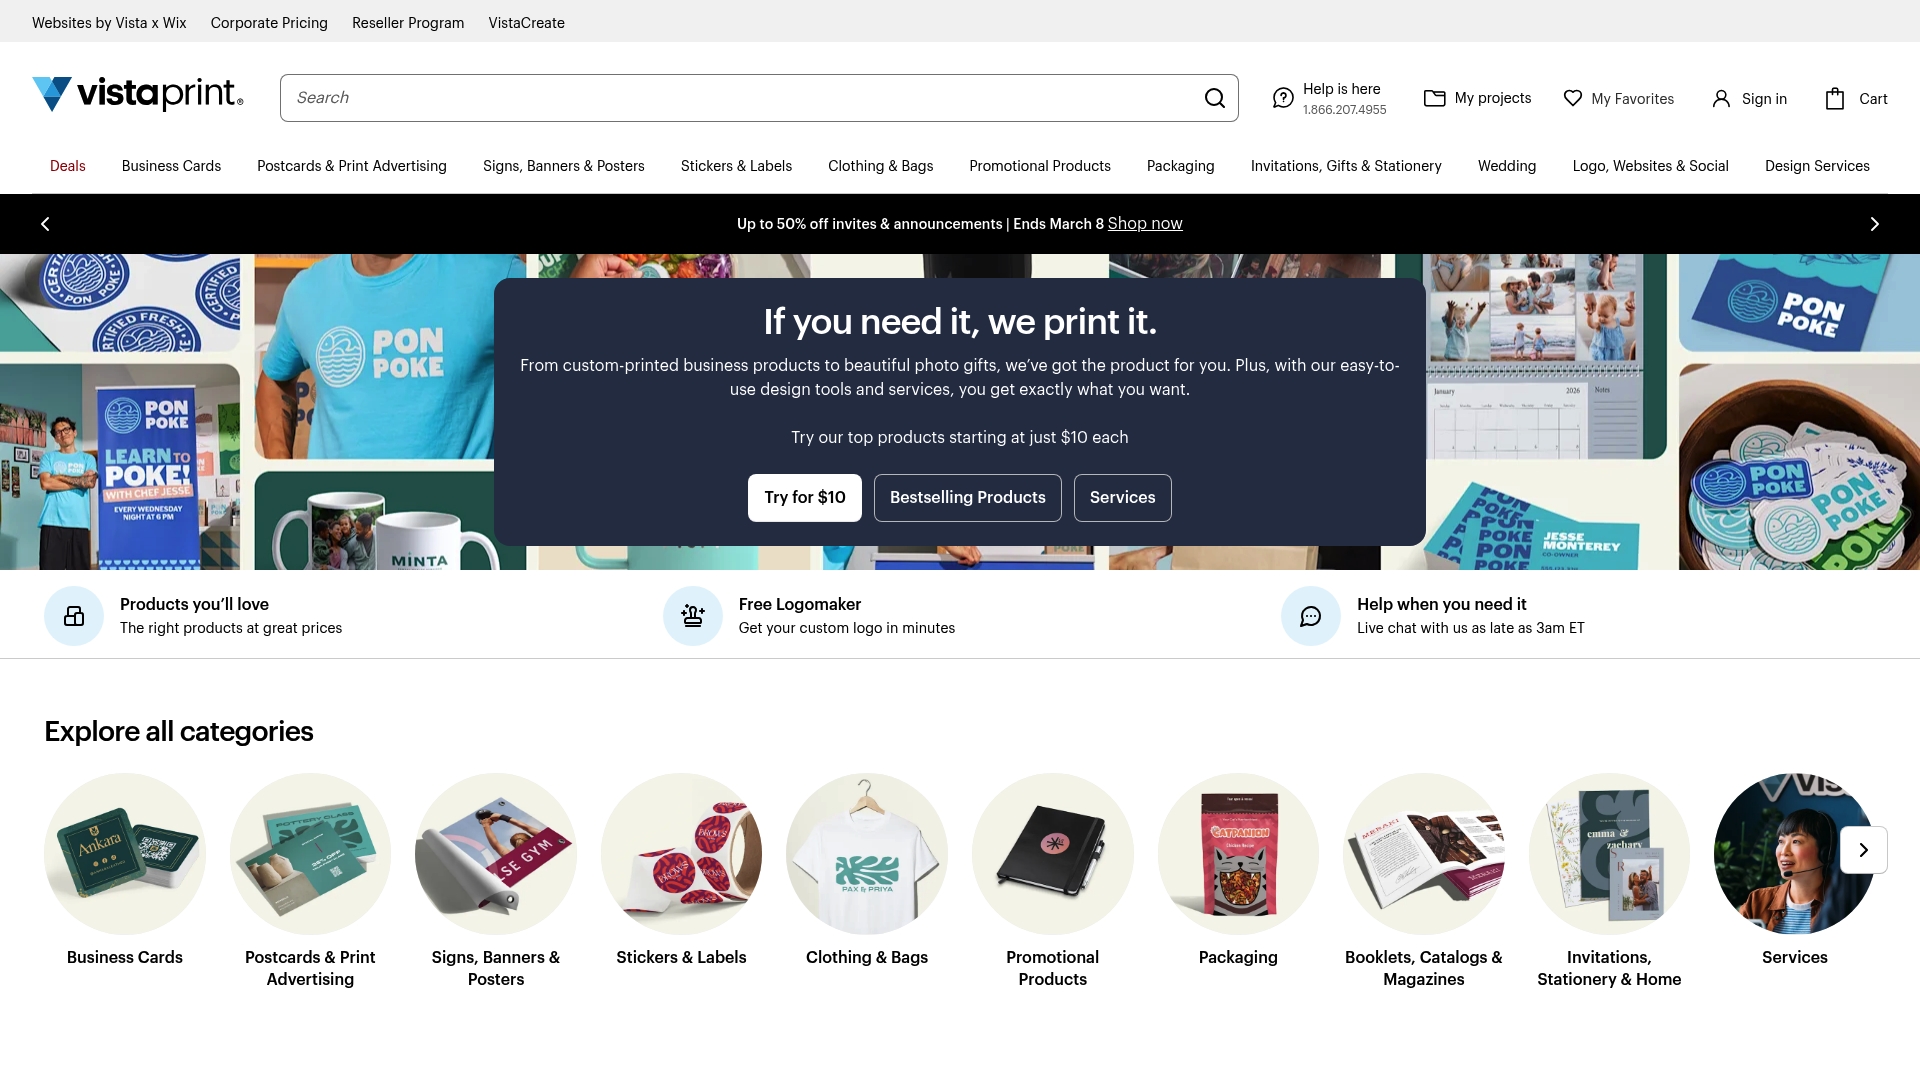
Task: Open Corporate Pricing link
Action: pyautogui.click(x=269, y=23)
